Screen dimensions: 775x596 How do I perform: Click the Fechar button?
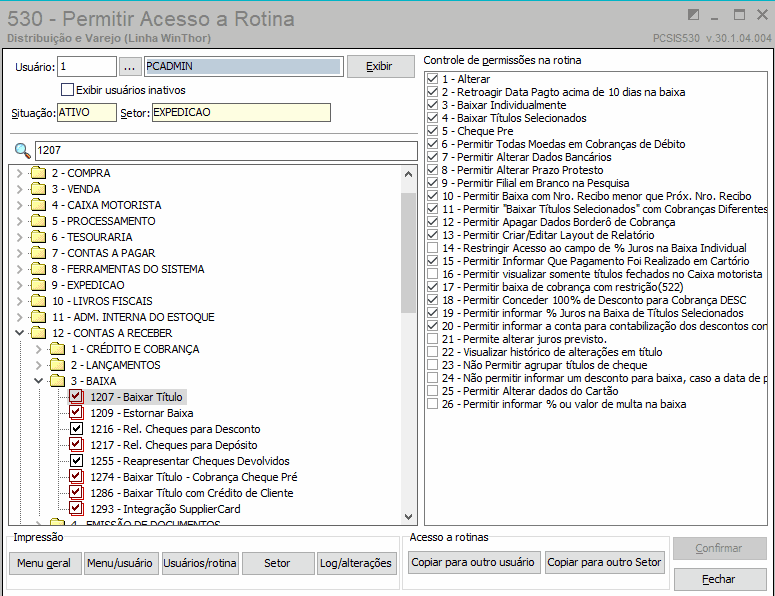pyautogui.click(x=719, y=579)
